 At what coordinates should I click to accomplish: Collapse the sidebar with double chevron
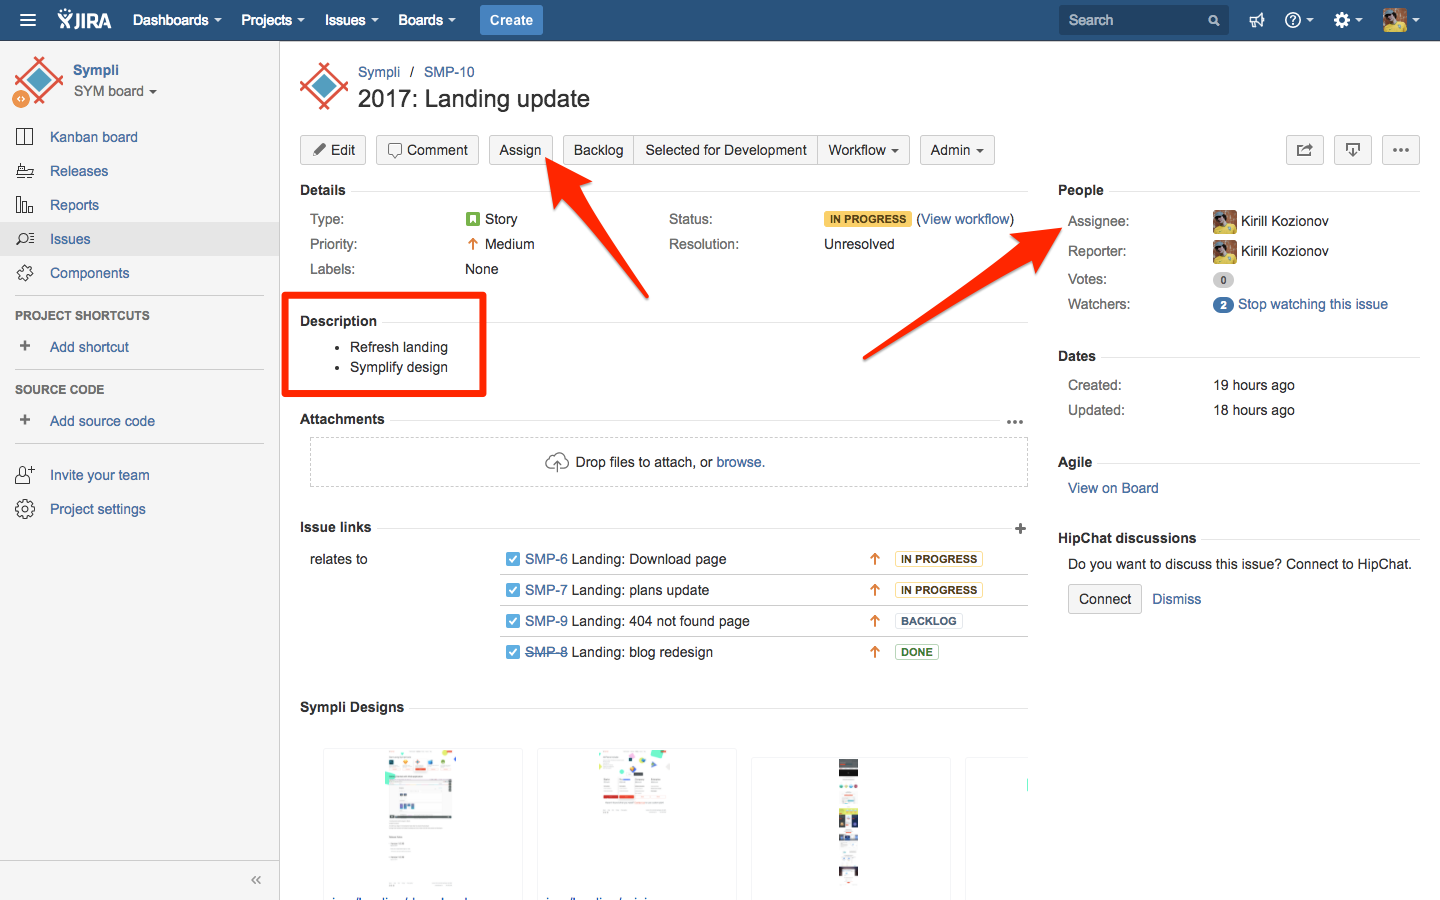click(x=256, y=880)
